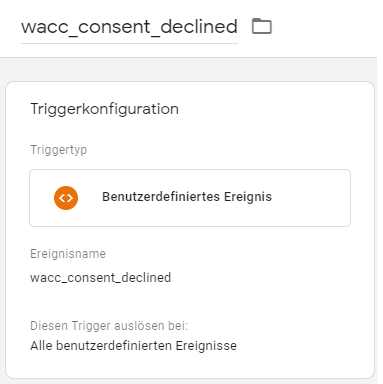The image size is (383, 384).
Task: Click the folder icon beside the trigger name
Action: pyautogui.click(x=262, y=26)
